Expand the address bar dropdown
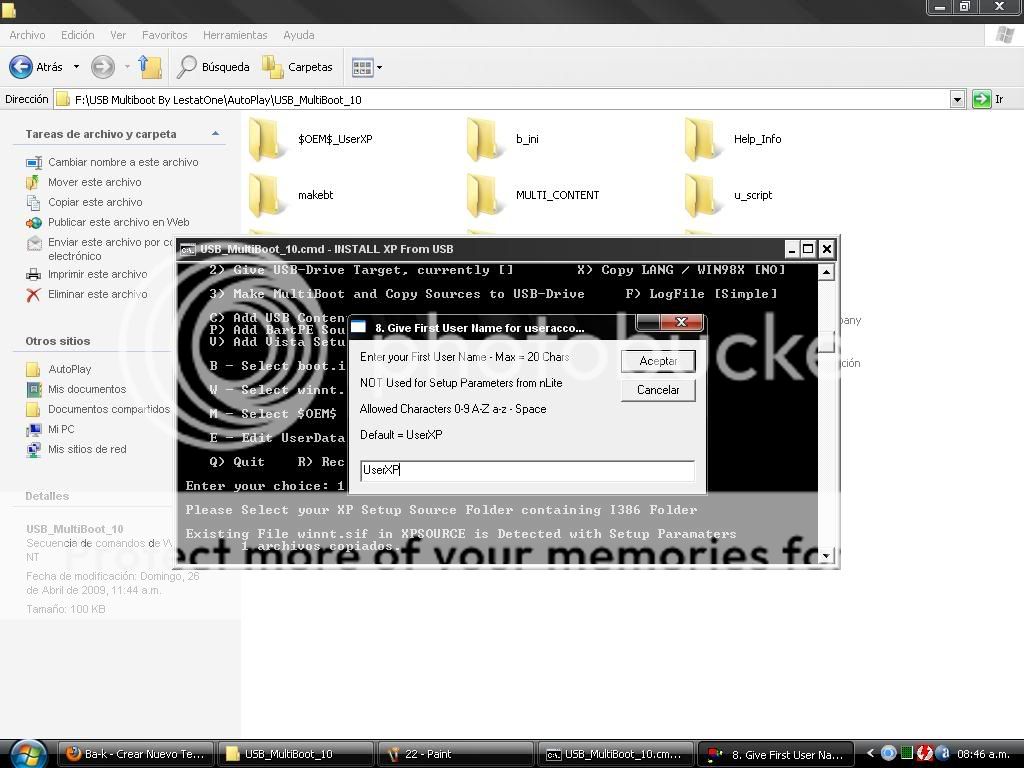Screen dimensions: 1024x768 (x=957, y=99)
